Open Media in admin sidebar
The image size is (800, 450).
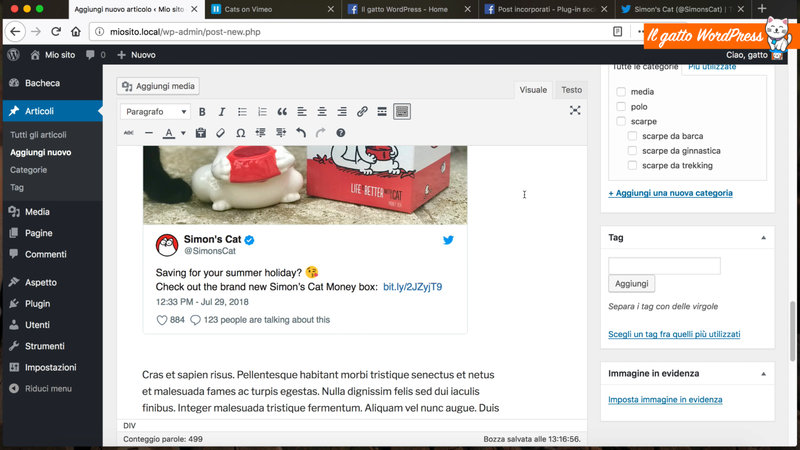[37, 212]
